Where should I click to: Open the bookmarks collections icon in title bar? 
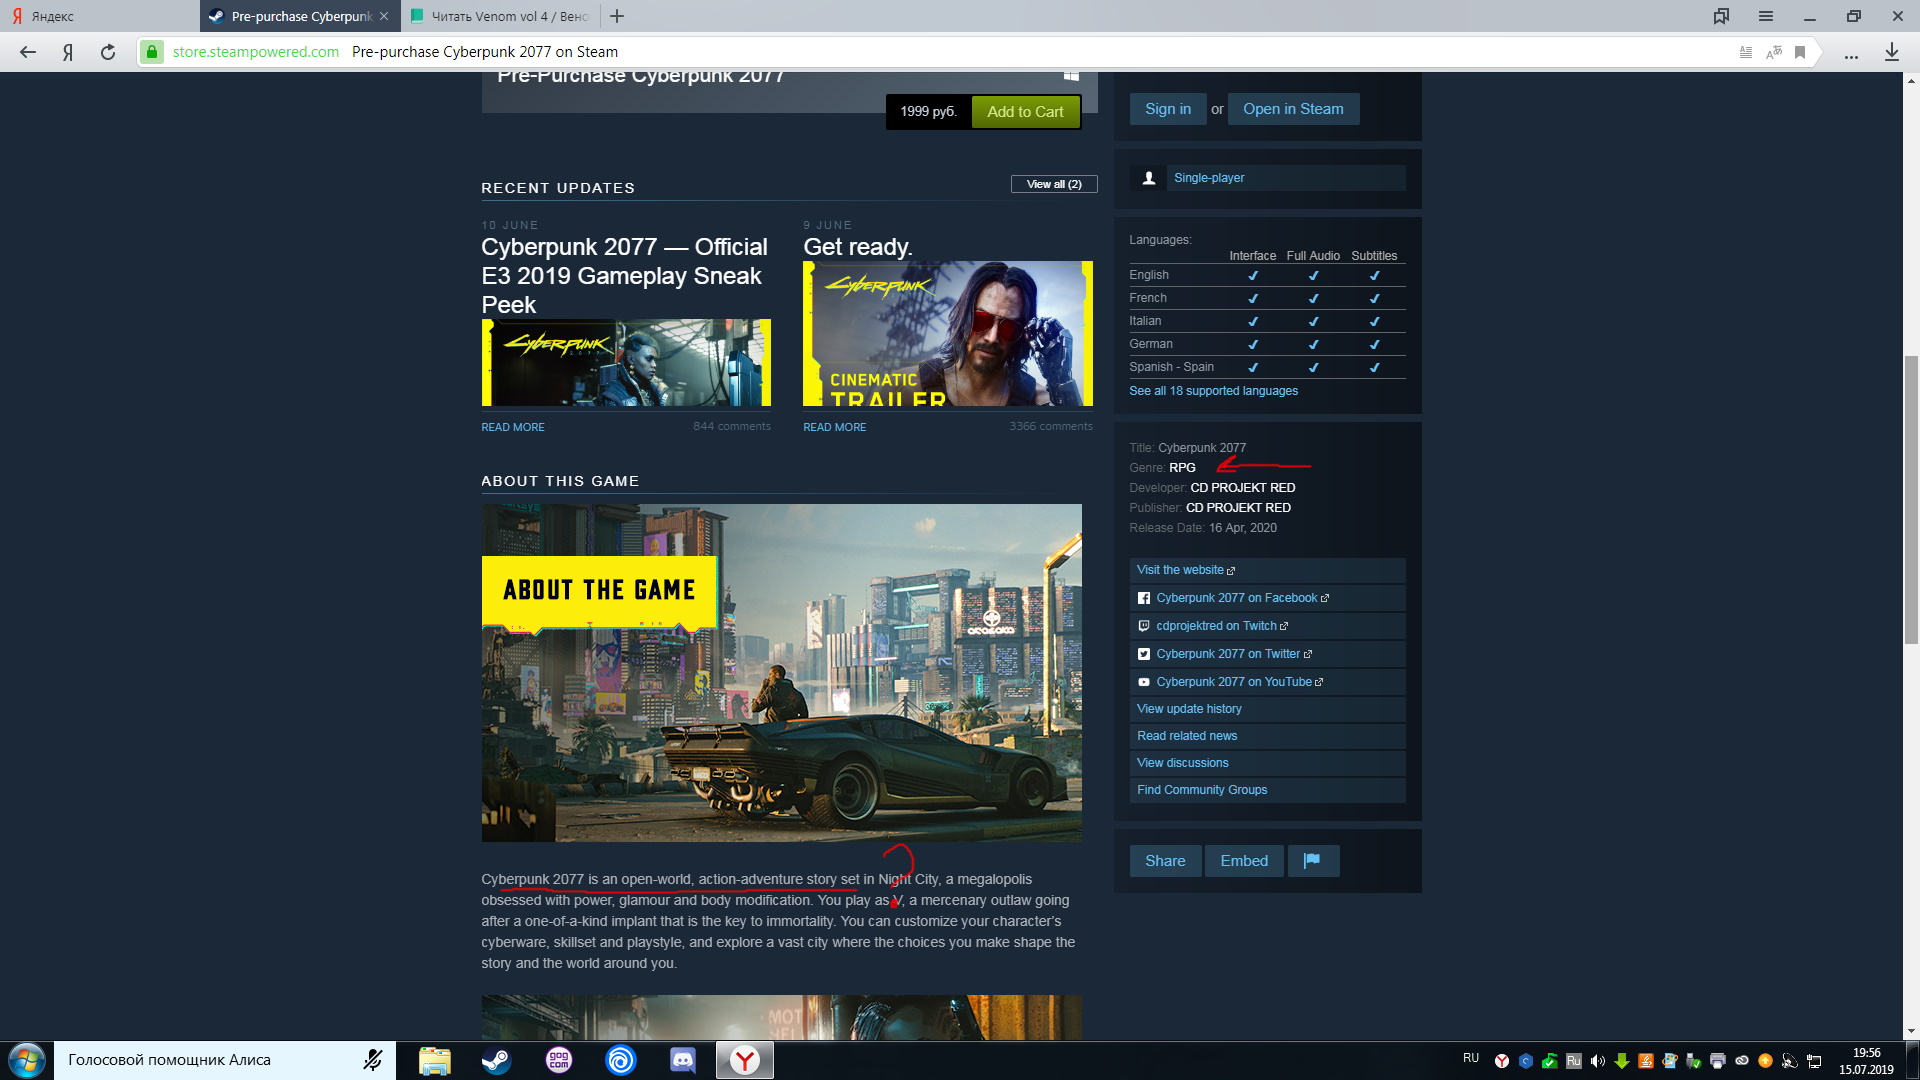[1721, 16]
